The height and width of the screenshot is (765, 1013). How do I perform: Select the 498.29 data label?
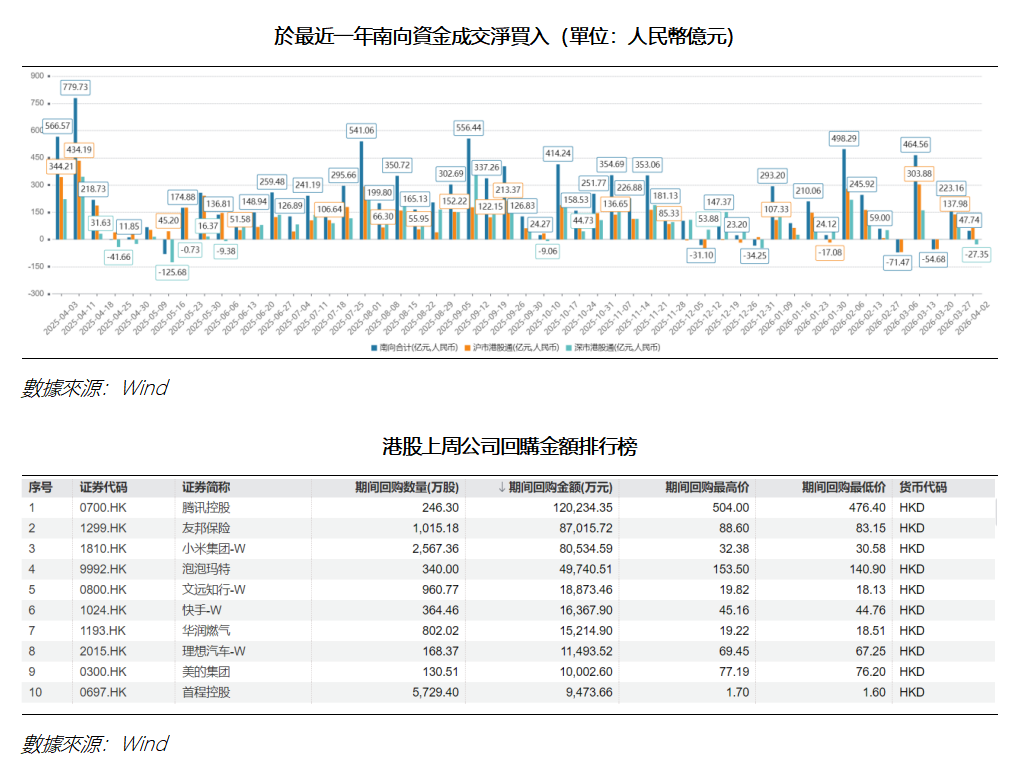click(x=843, y=139)
